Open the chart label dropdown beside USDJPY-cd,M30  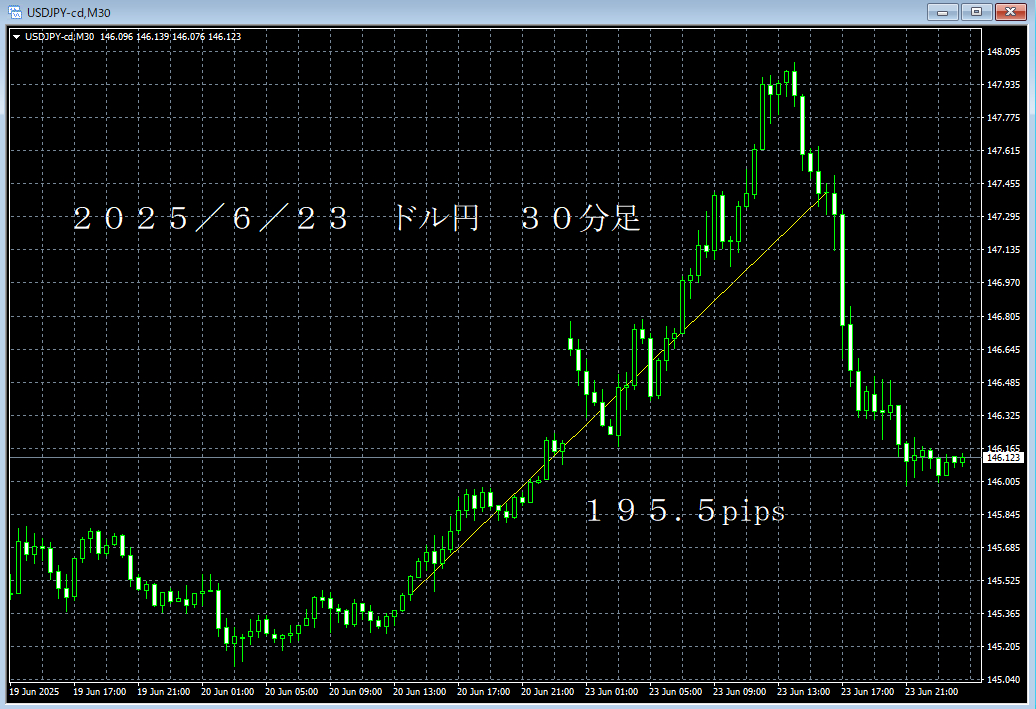click(x=18, y=35)
